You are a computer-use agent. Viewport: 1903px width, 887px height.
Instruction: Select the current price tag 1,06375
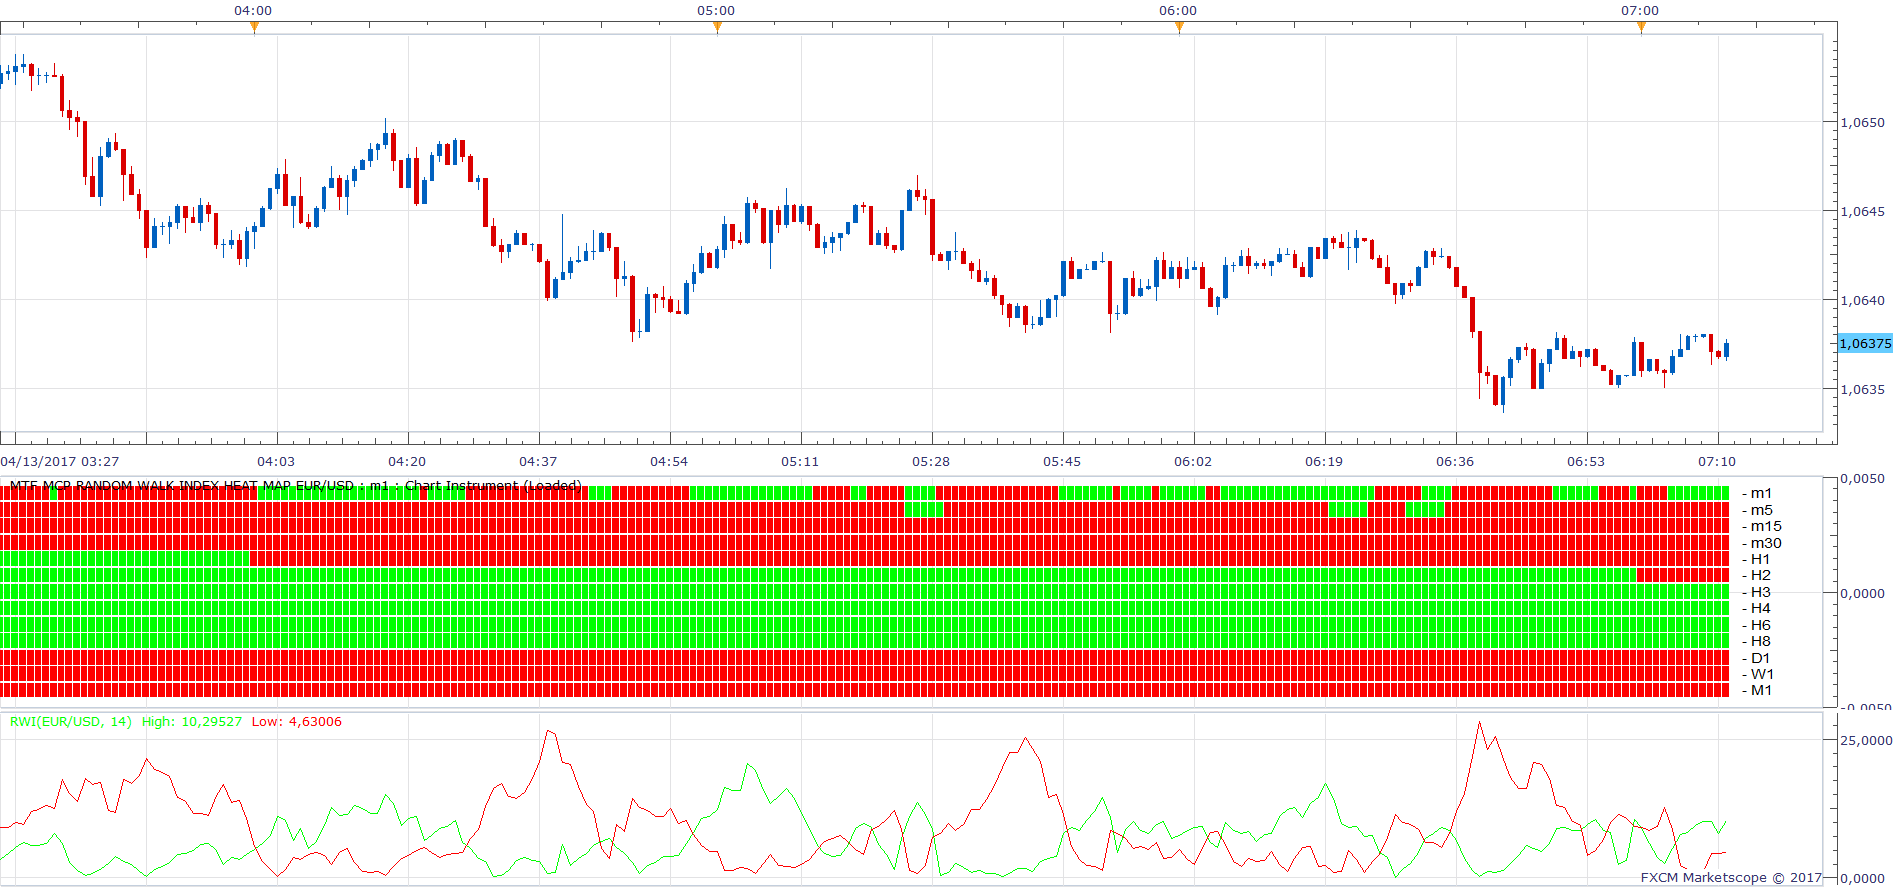[x=1865, y=343]
